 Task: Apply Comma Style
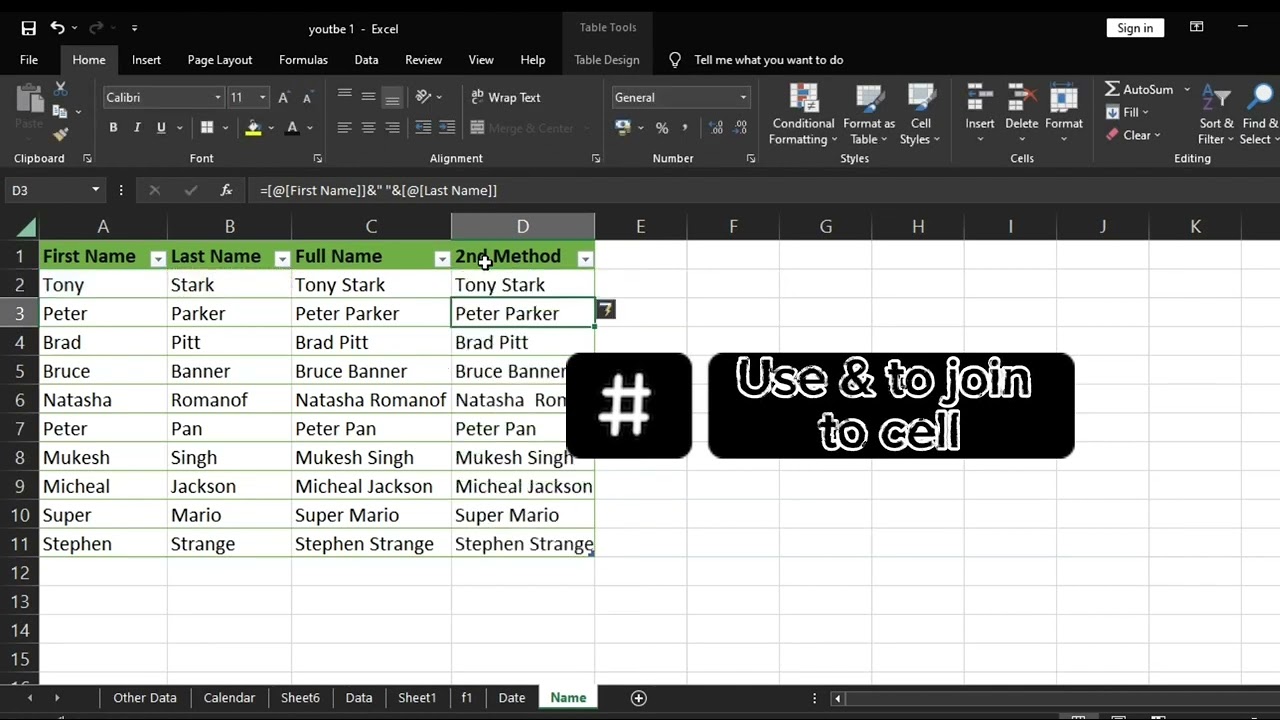pyautogui.click(x=685, y=128)
